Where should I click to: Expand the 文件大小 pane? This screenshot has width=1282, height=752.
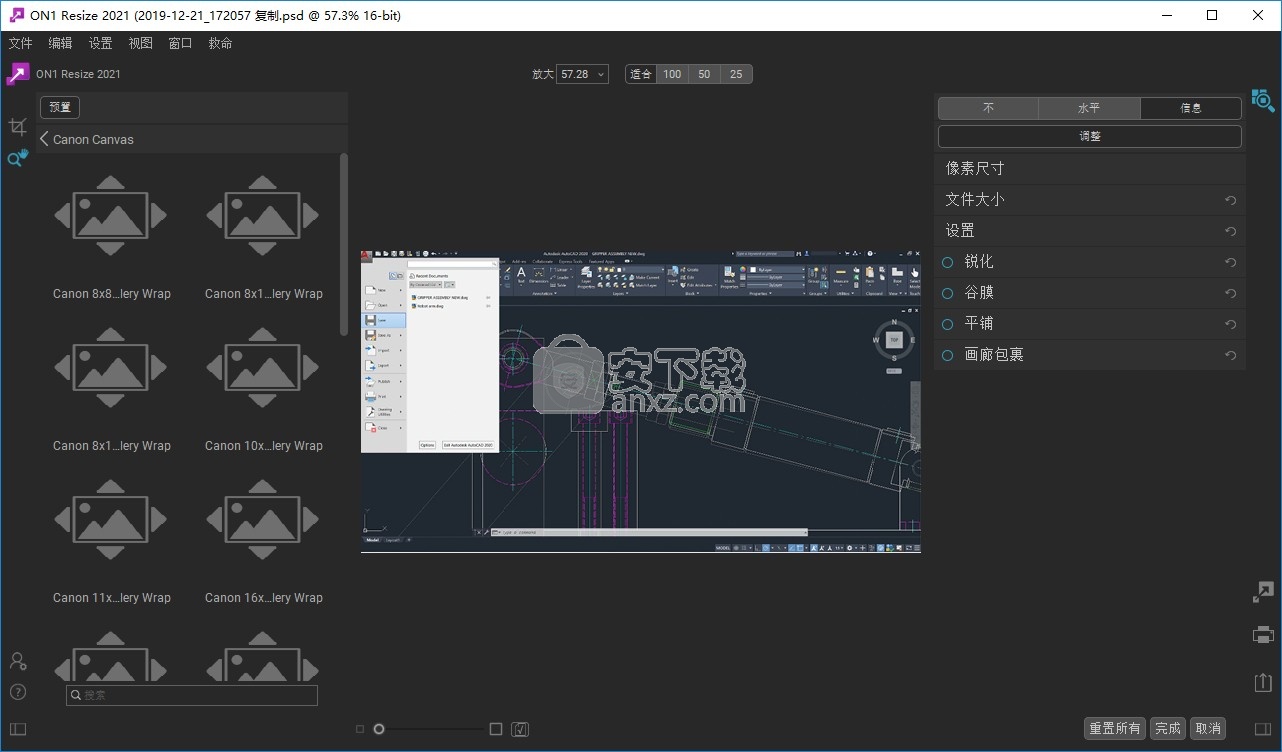pyautogui.click(x=1090, y=200)
